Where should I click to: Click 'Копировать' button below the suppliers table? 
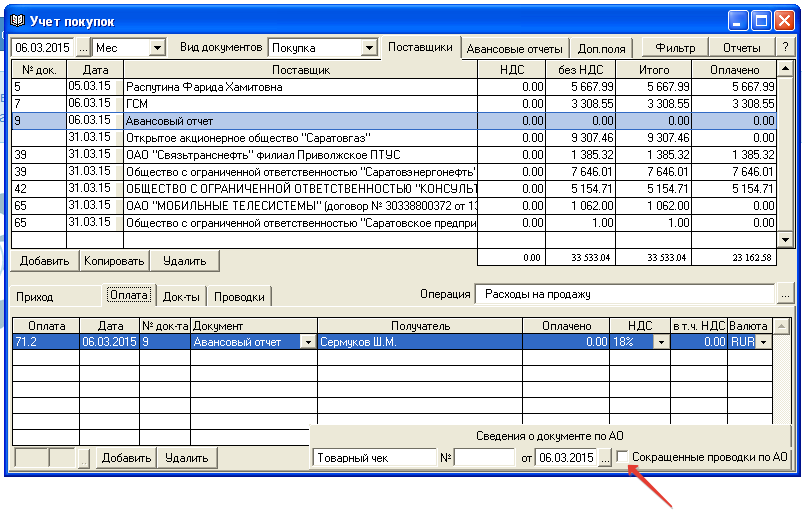[x=114, y=261]
